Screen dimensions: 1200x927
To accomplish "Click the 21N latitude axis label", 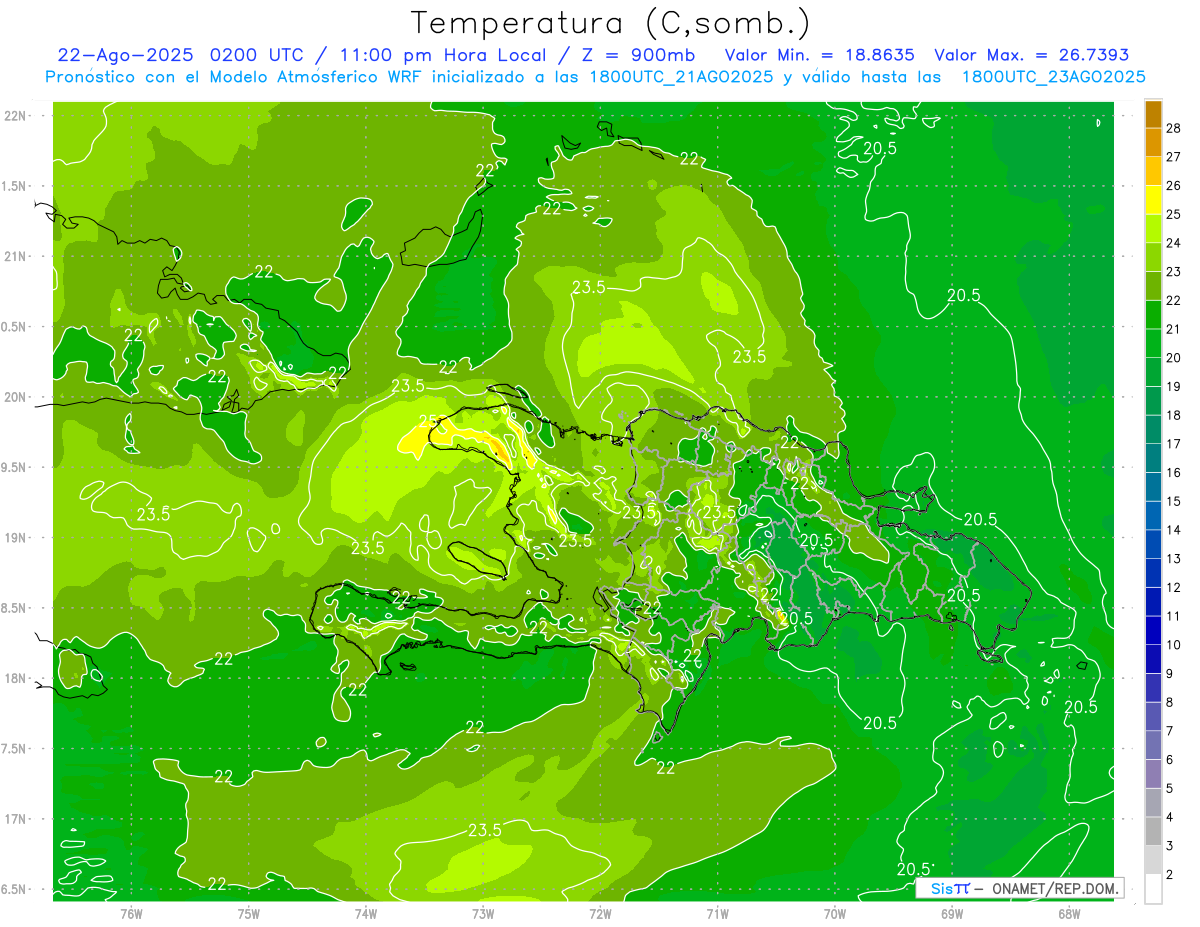I will 14,256.
